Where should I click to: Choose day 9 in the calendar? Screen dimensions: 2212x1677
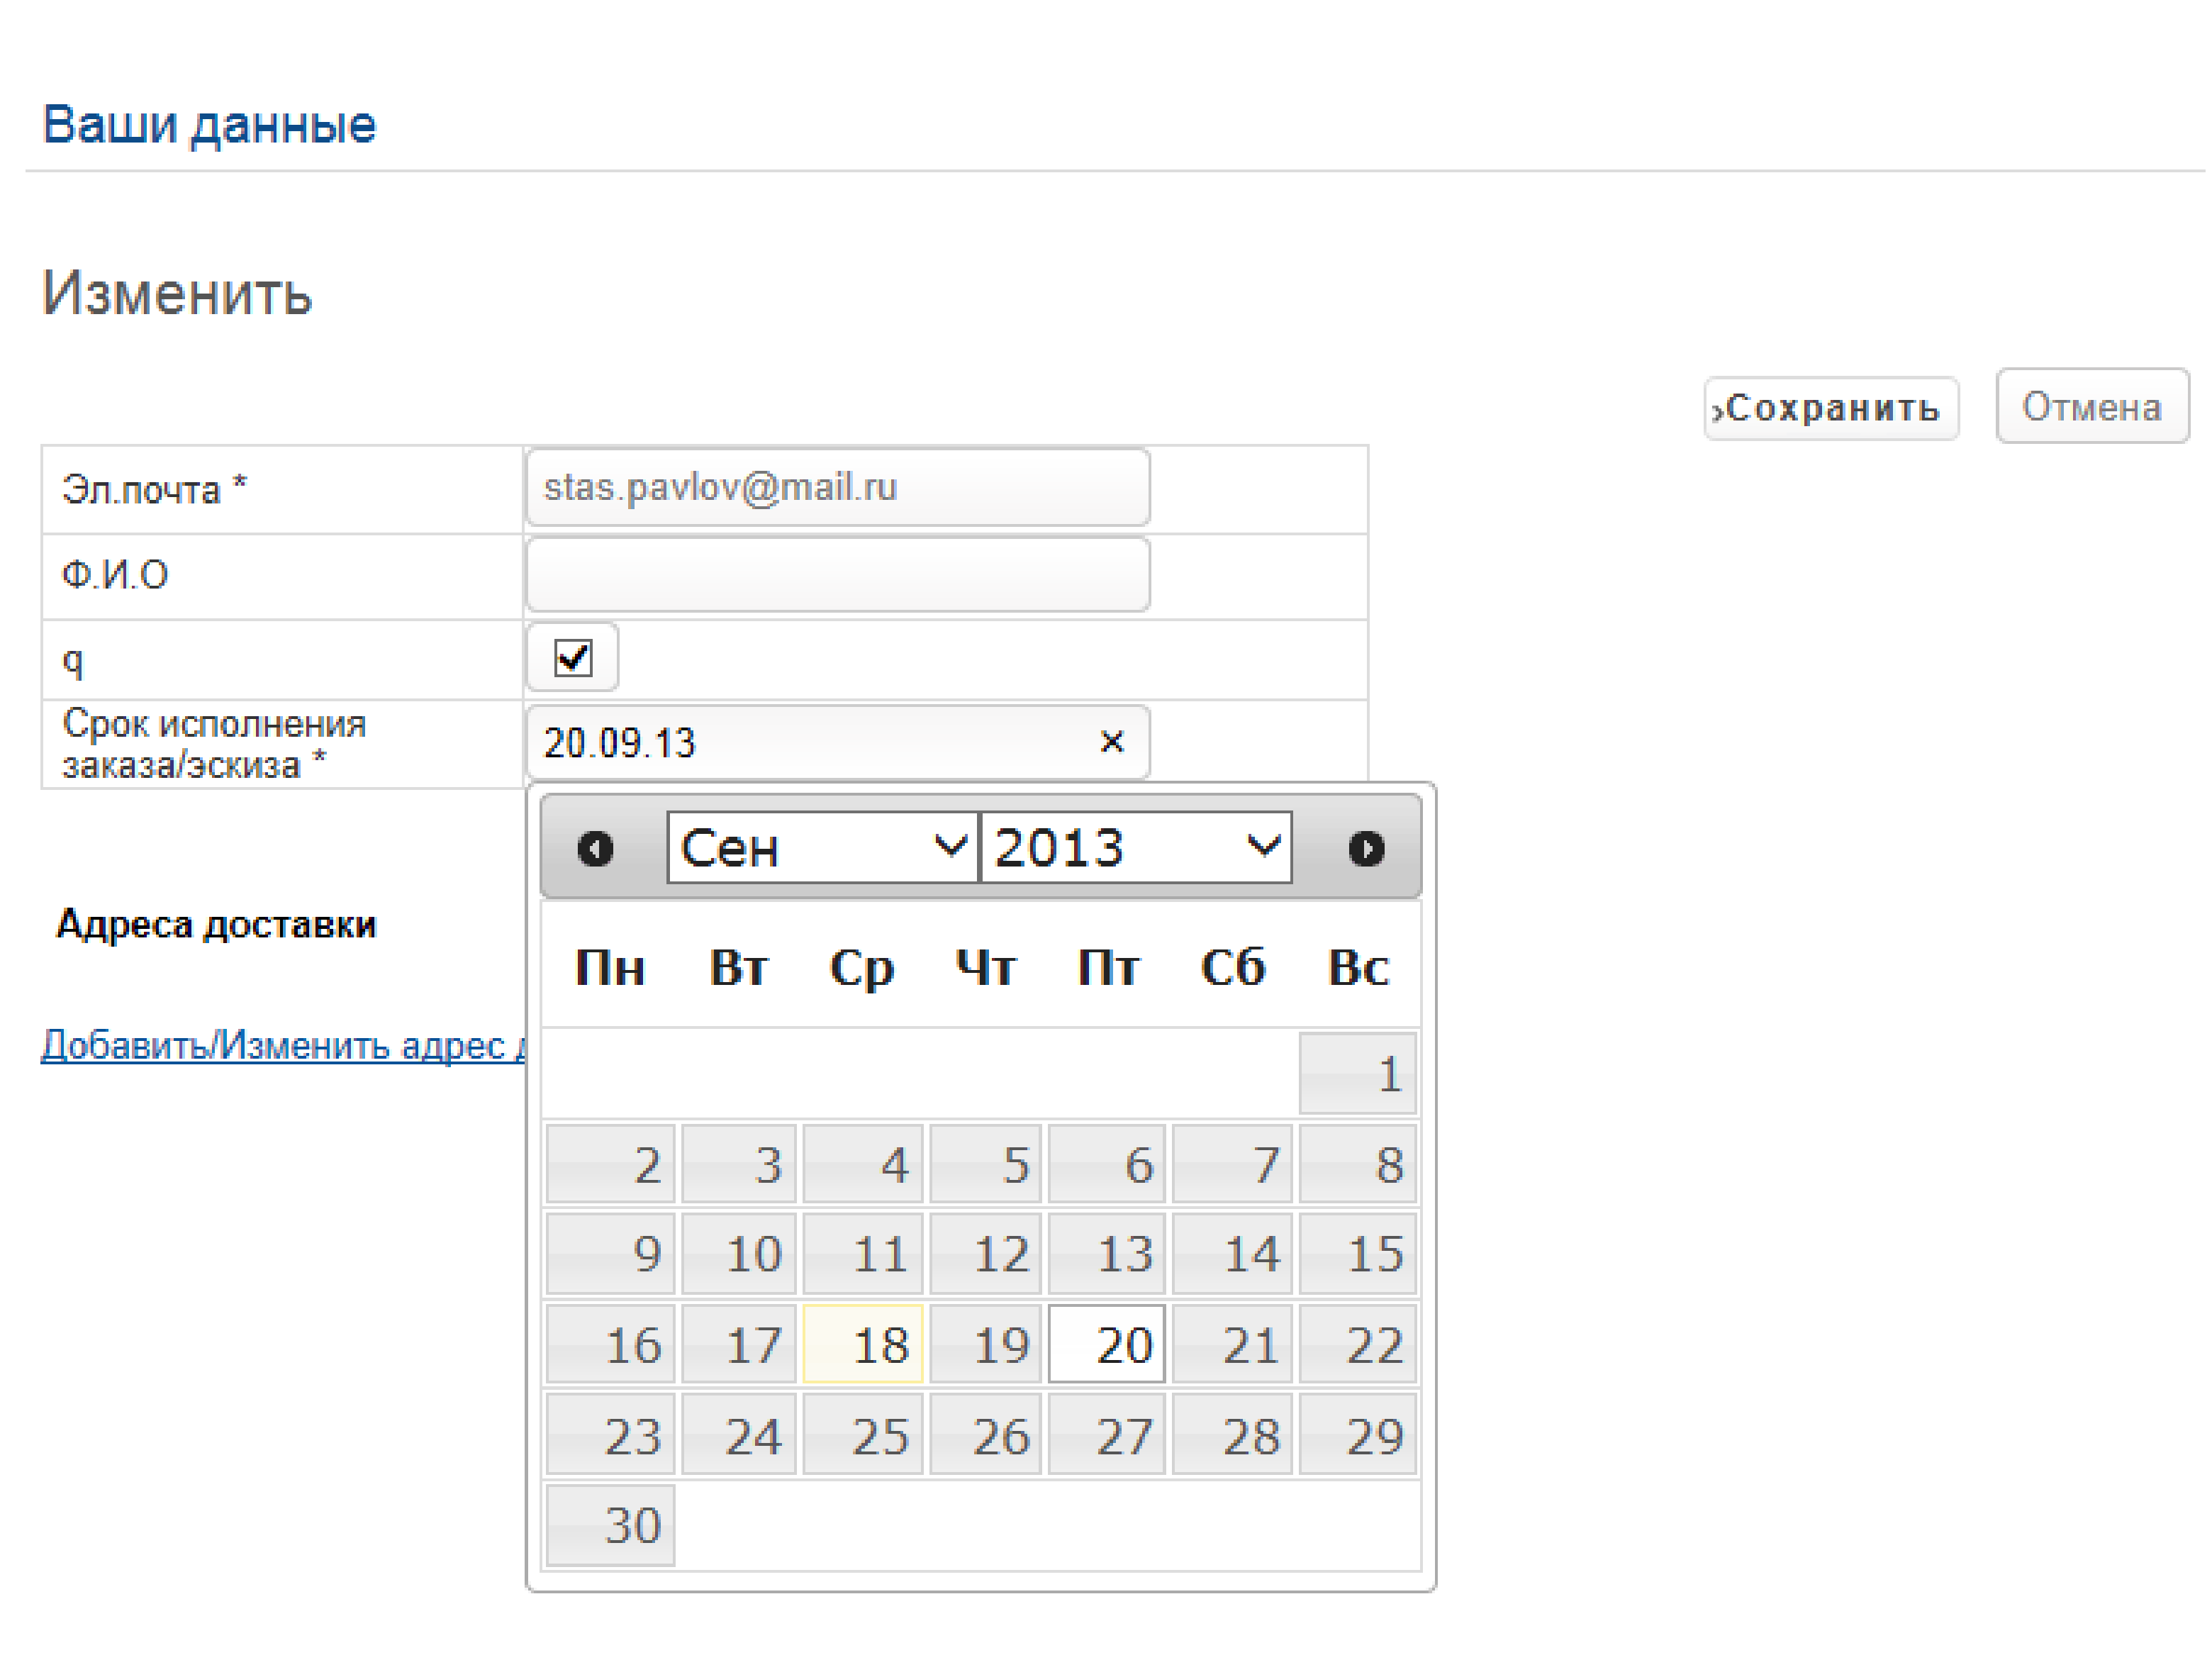pyautogui.click(x=611, y=1254)
